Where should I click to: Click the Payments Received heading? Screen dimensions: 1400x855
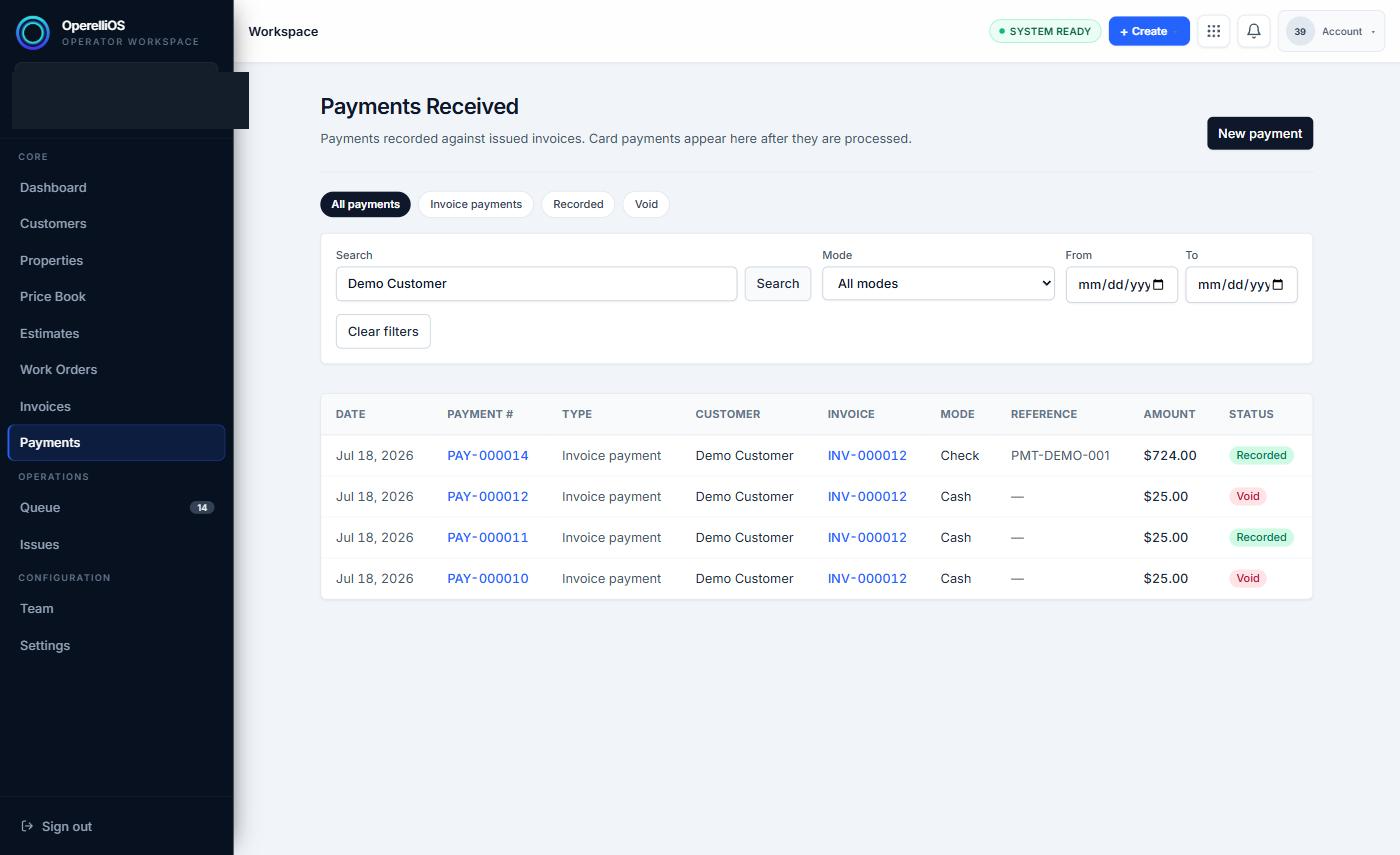point(419,106)
